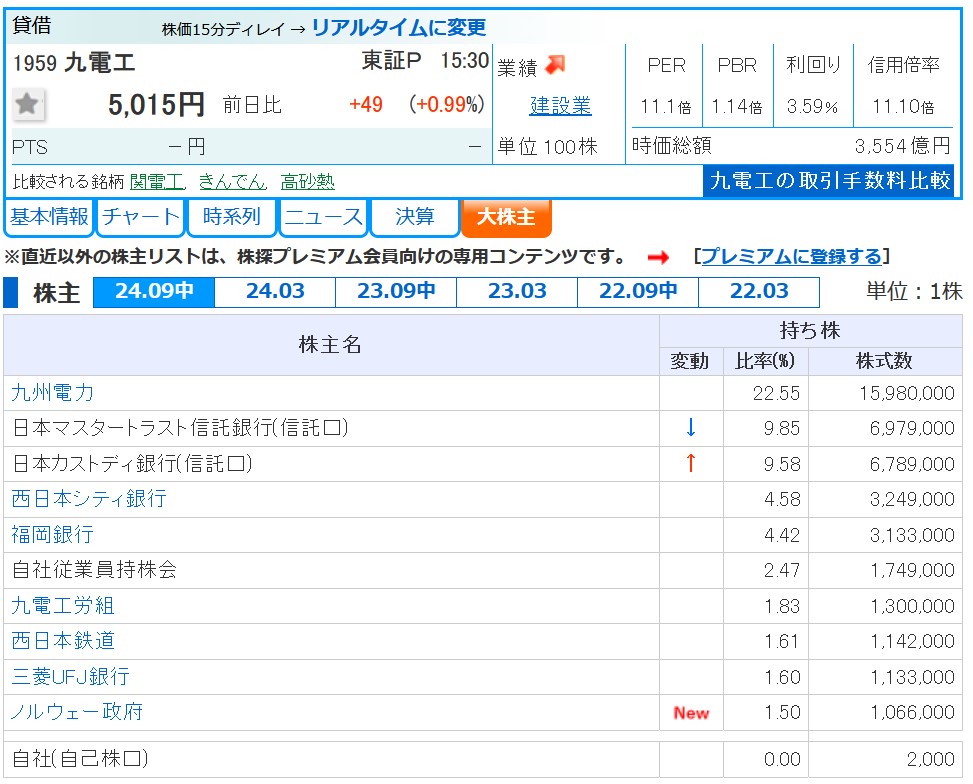Select the 22.09中 period tab
The height and width of the screenshot is (784, 973).
(638, 292)
